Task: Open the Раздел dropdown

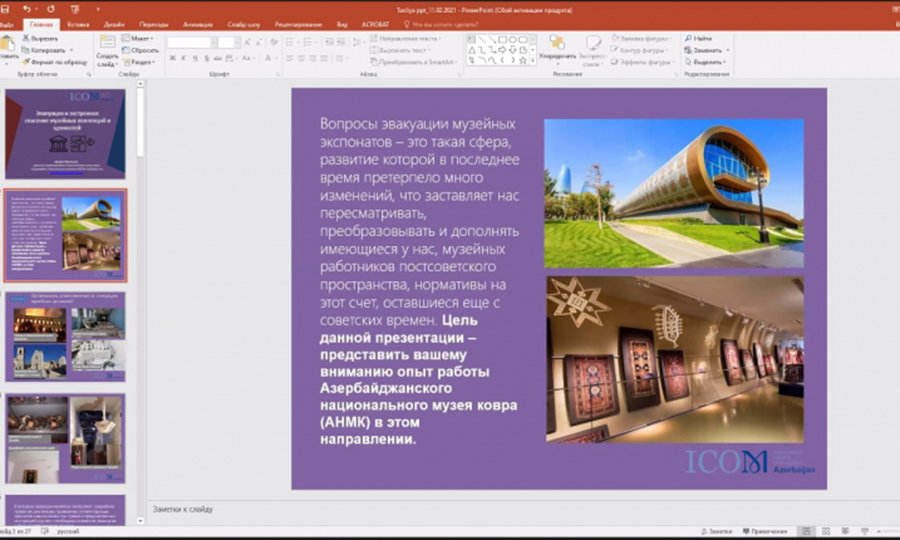Action: [x=138, y=62]
